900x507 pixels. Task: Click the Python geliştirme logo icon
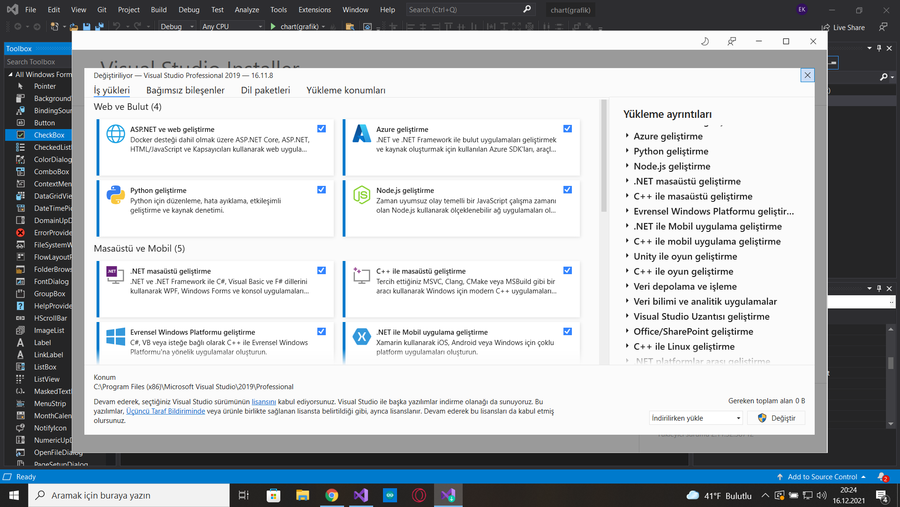tap(114, 195)
